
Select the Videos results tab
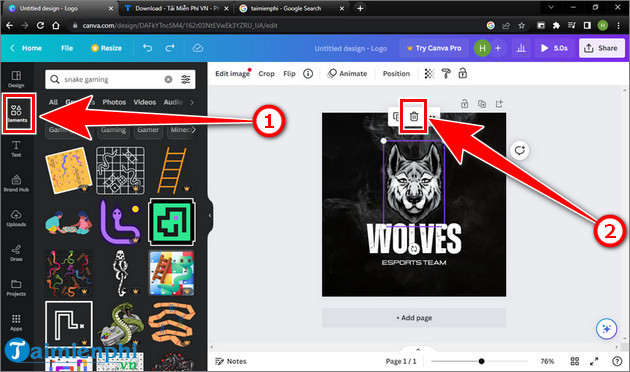[145, 102]
